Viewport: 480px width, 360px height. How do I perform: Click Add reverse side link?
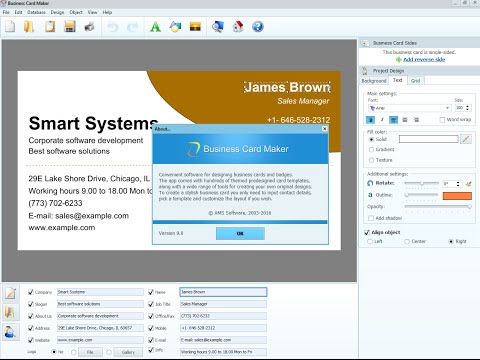(x=424, y=59)
